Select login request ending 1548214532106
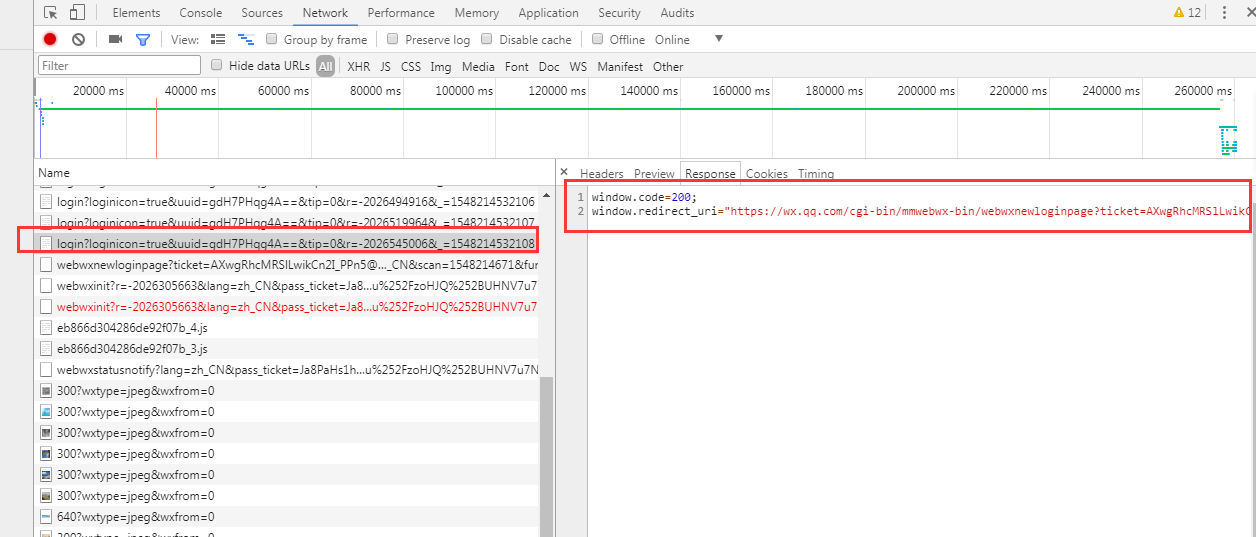This screenshot has height=537, width=1256. (x=286, y=201)
